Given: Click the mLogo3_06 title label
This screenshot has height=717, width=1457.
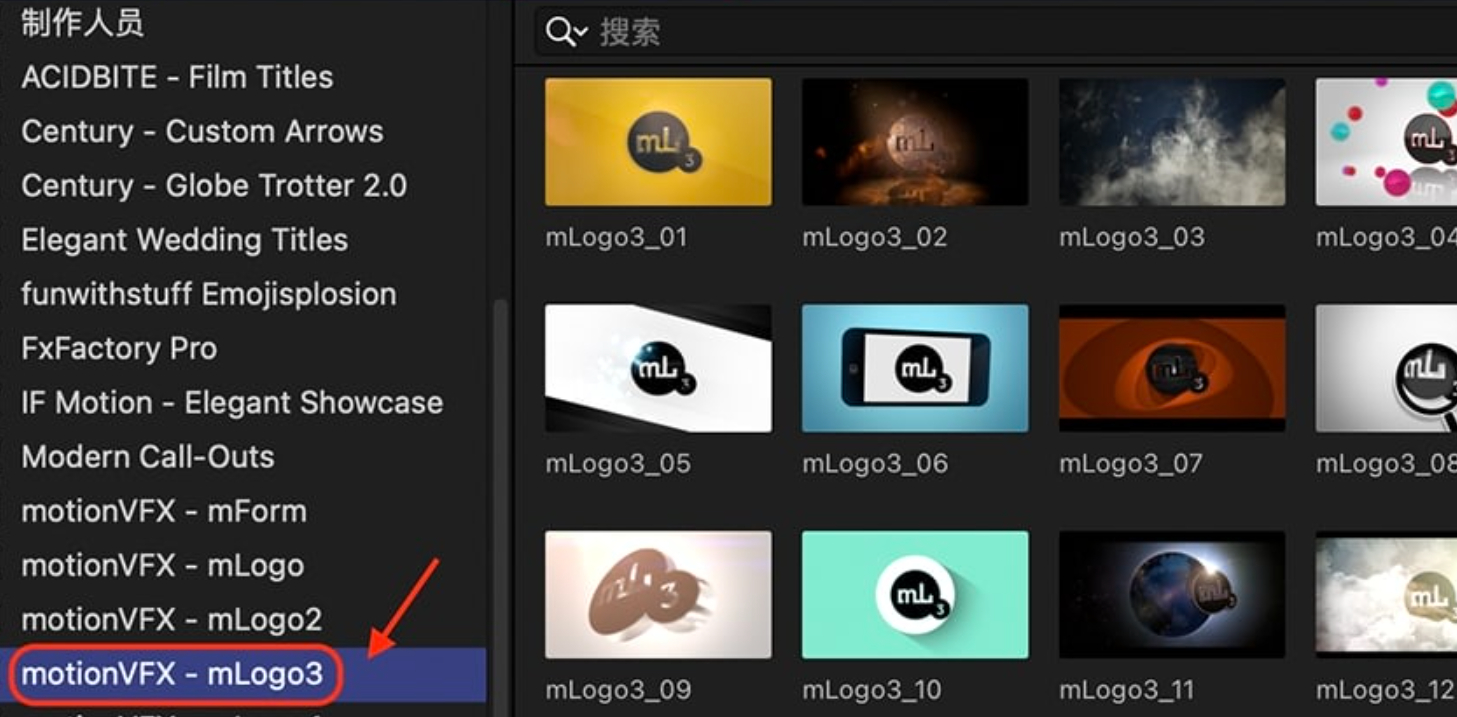Looking at the screenshot, I should [x=875, y=464].
